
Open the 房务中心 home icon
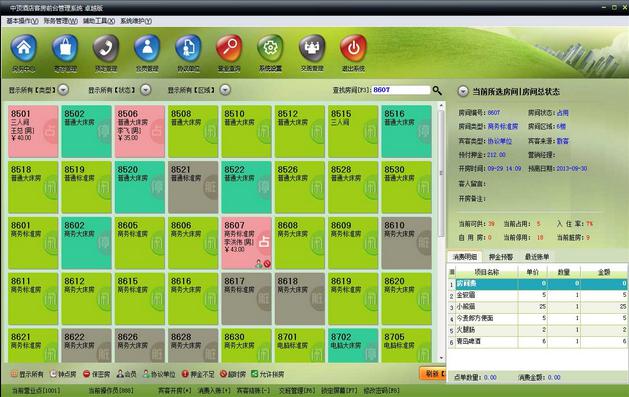tap(24, 49)
